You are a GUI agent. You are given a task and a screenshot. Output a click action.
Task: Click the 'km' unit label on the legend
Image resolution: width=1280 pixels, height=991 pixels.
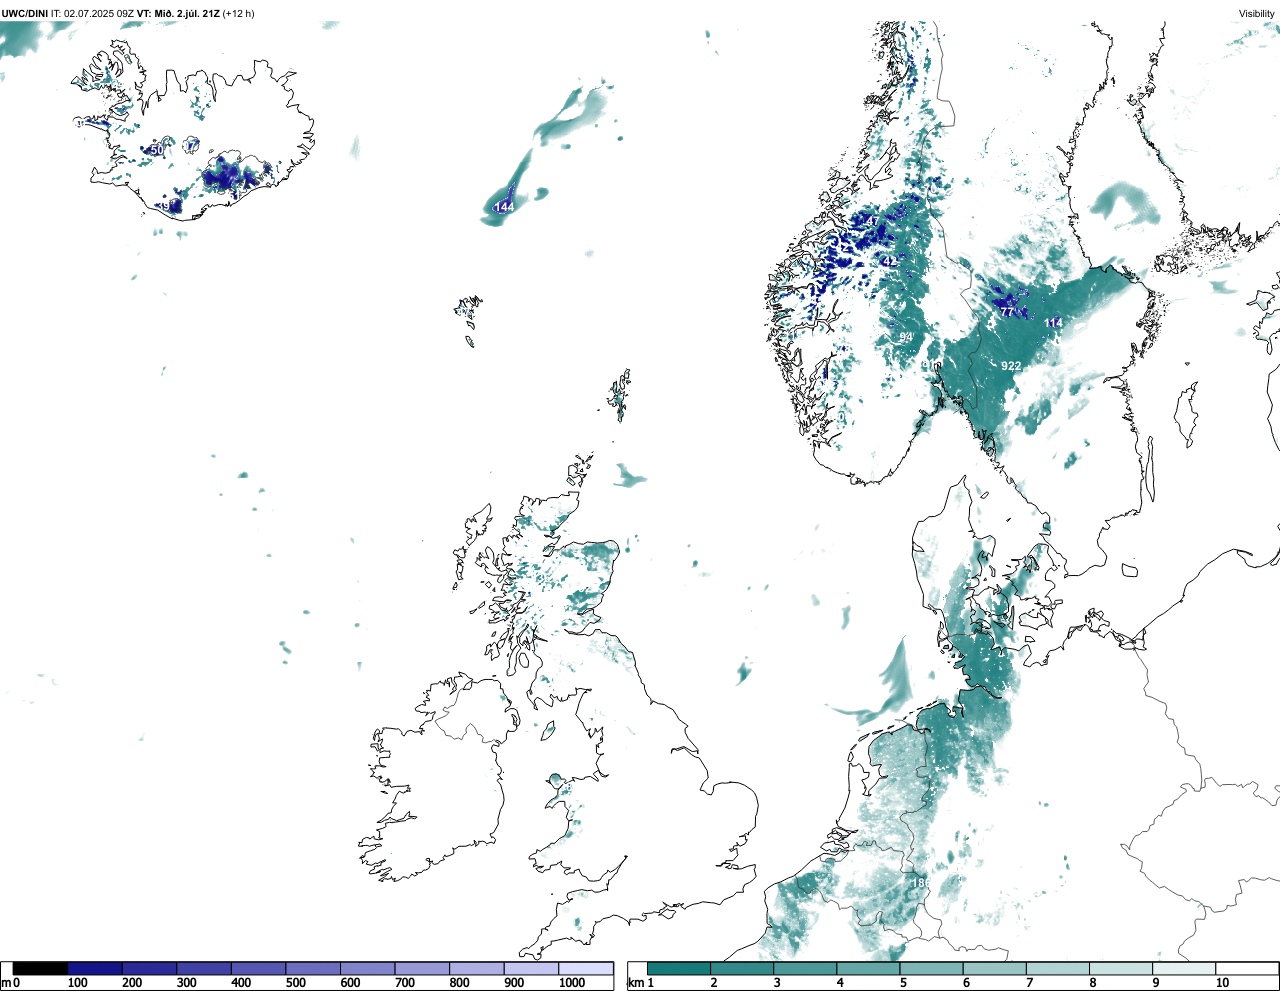[635, 983]
